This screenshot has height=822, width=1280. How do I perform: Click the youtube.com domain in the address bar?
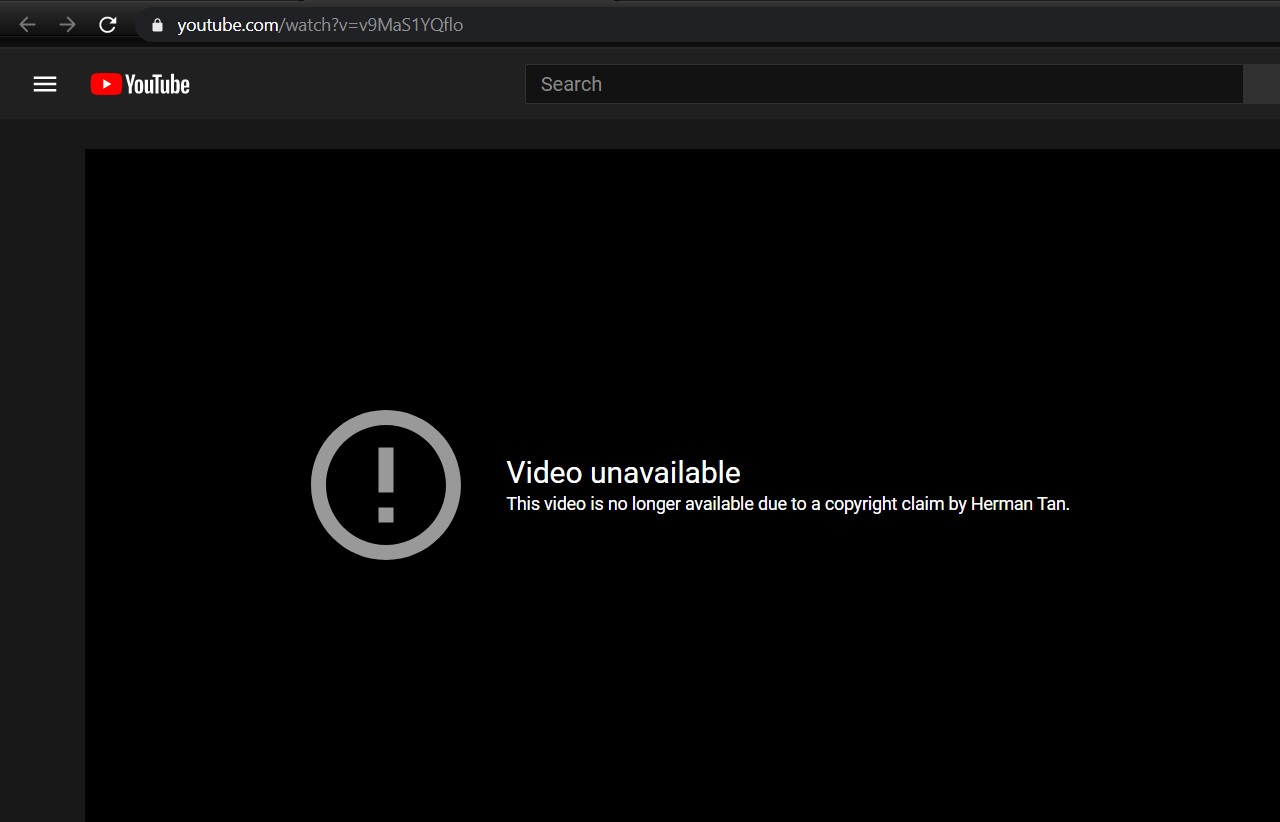tap(227, 25)
